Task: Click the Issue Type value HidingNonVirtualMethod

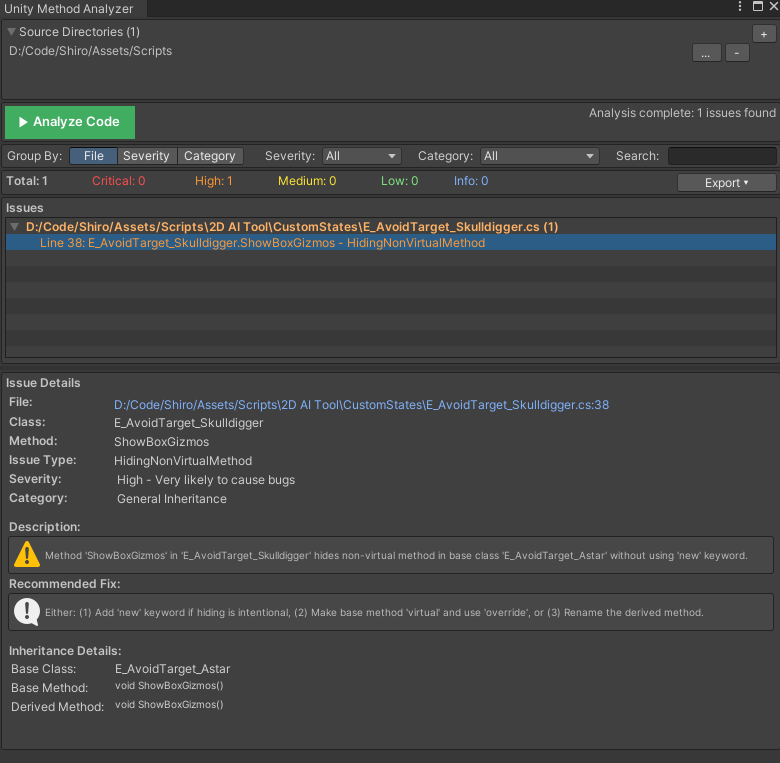Action: [183, 461]
